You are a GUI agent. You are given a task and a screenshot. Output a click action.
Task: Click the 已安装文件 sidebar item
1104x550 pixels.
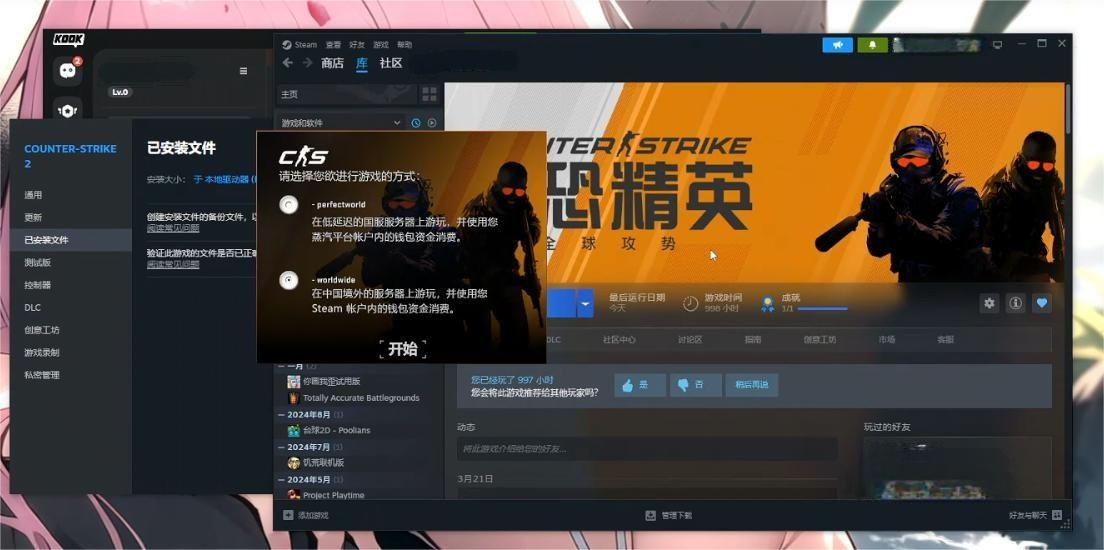70,240
